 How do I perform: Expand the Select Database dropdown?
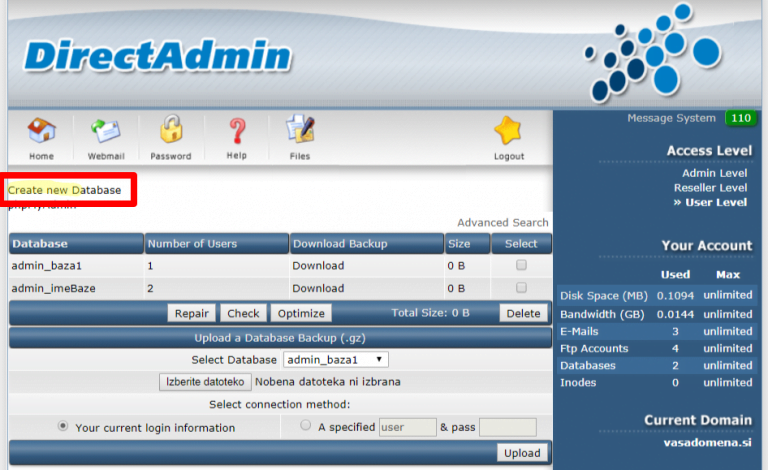tap(336, 360)
